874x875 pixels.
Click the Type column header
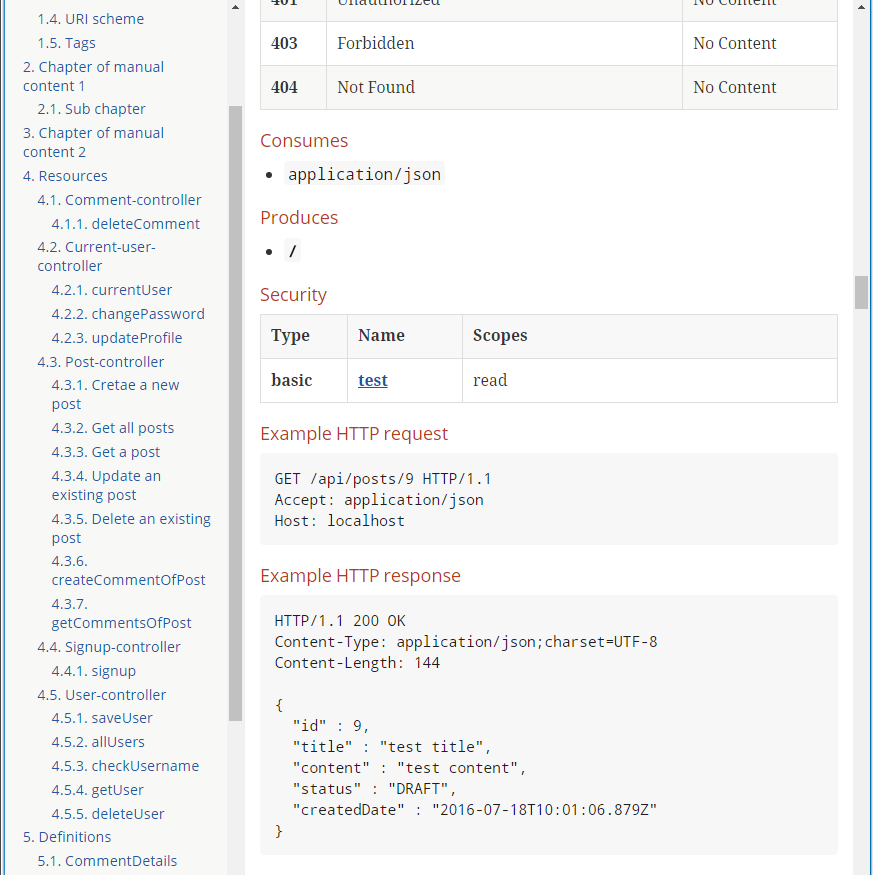304,336
